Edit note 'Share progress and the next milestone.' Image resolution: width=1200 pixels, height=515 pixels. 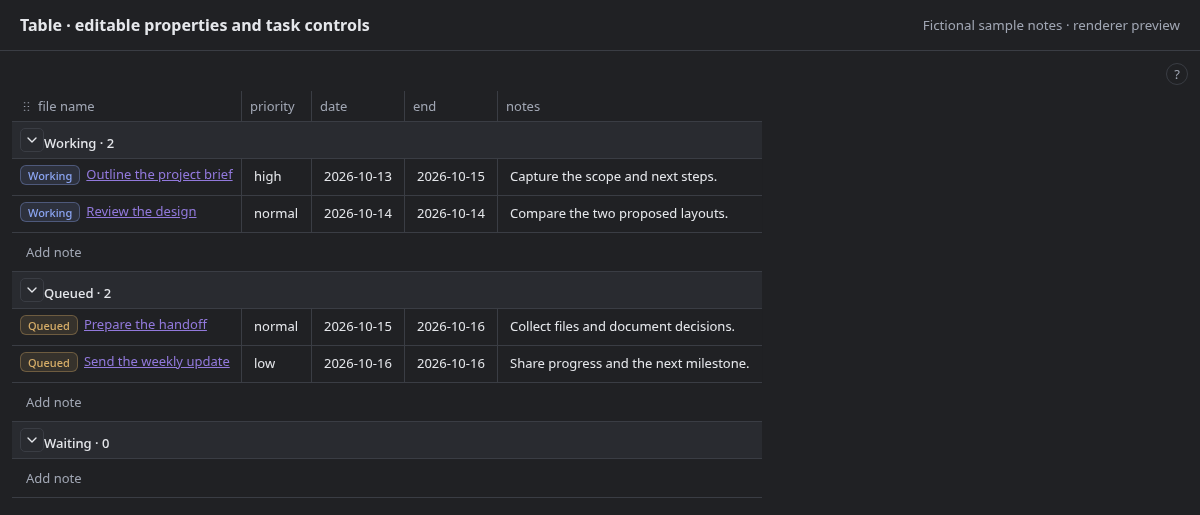pyautogui.click(x=630, y=364)
